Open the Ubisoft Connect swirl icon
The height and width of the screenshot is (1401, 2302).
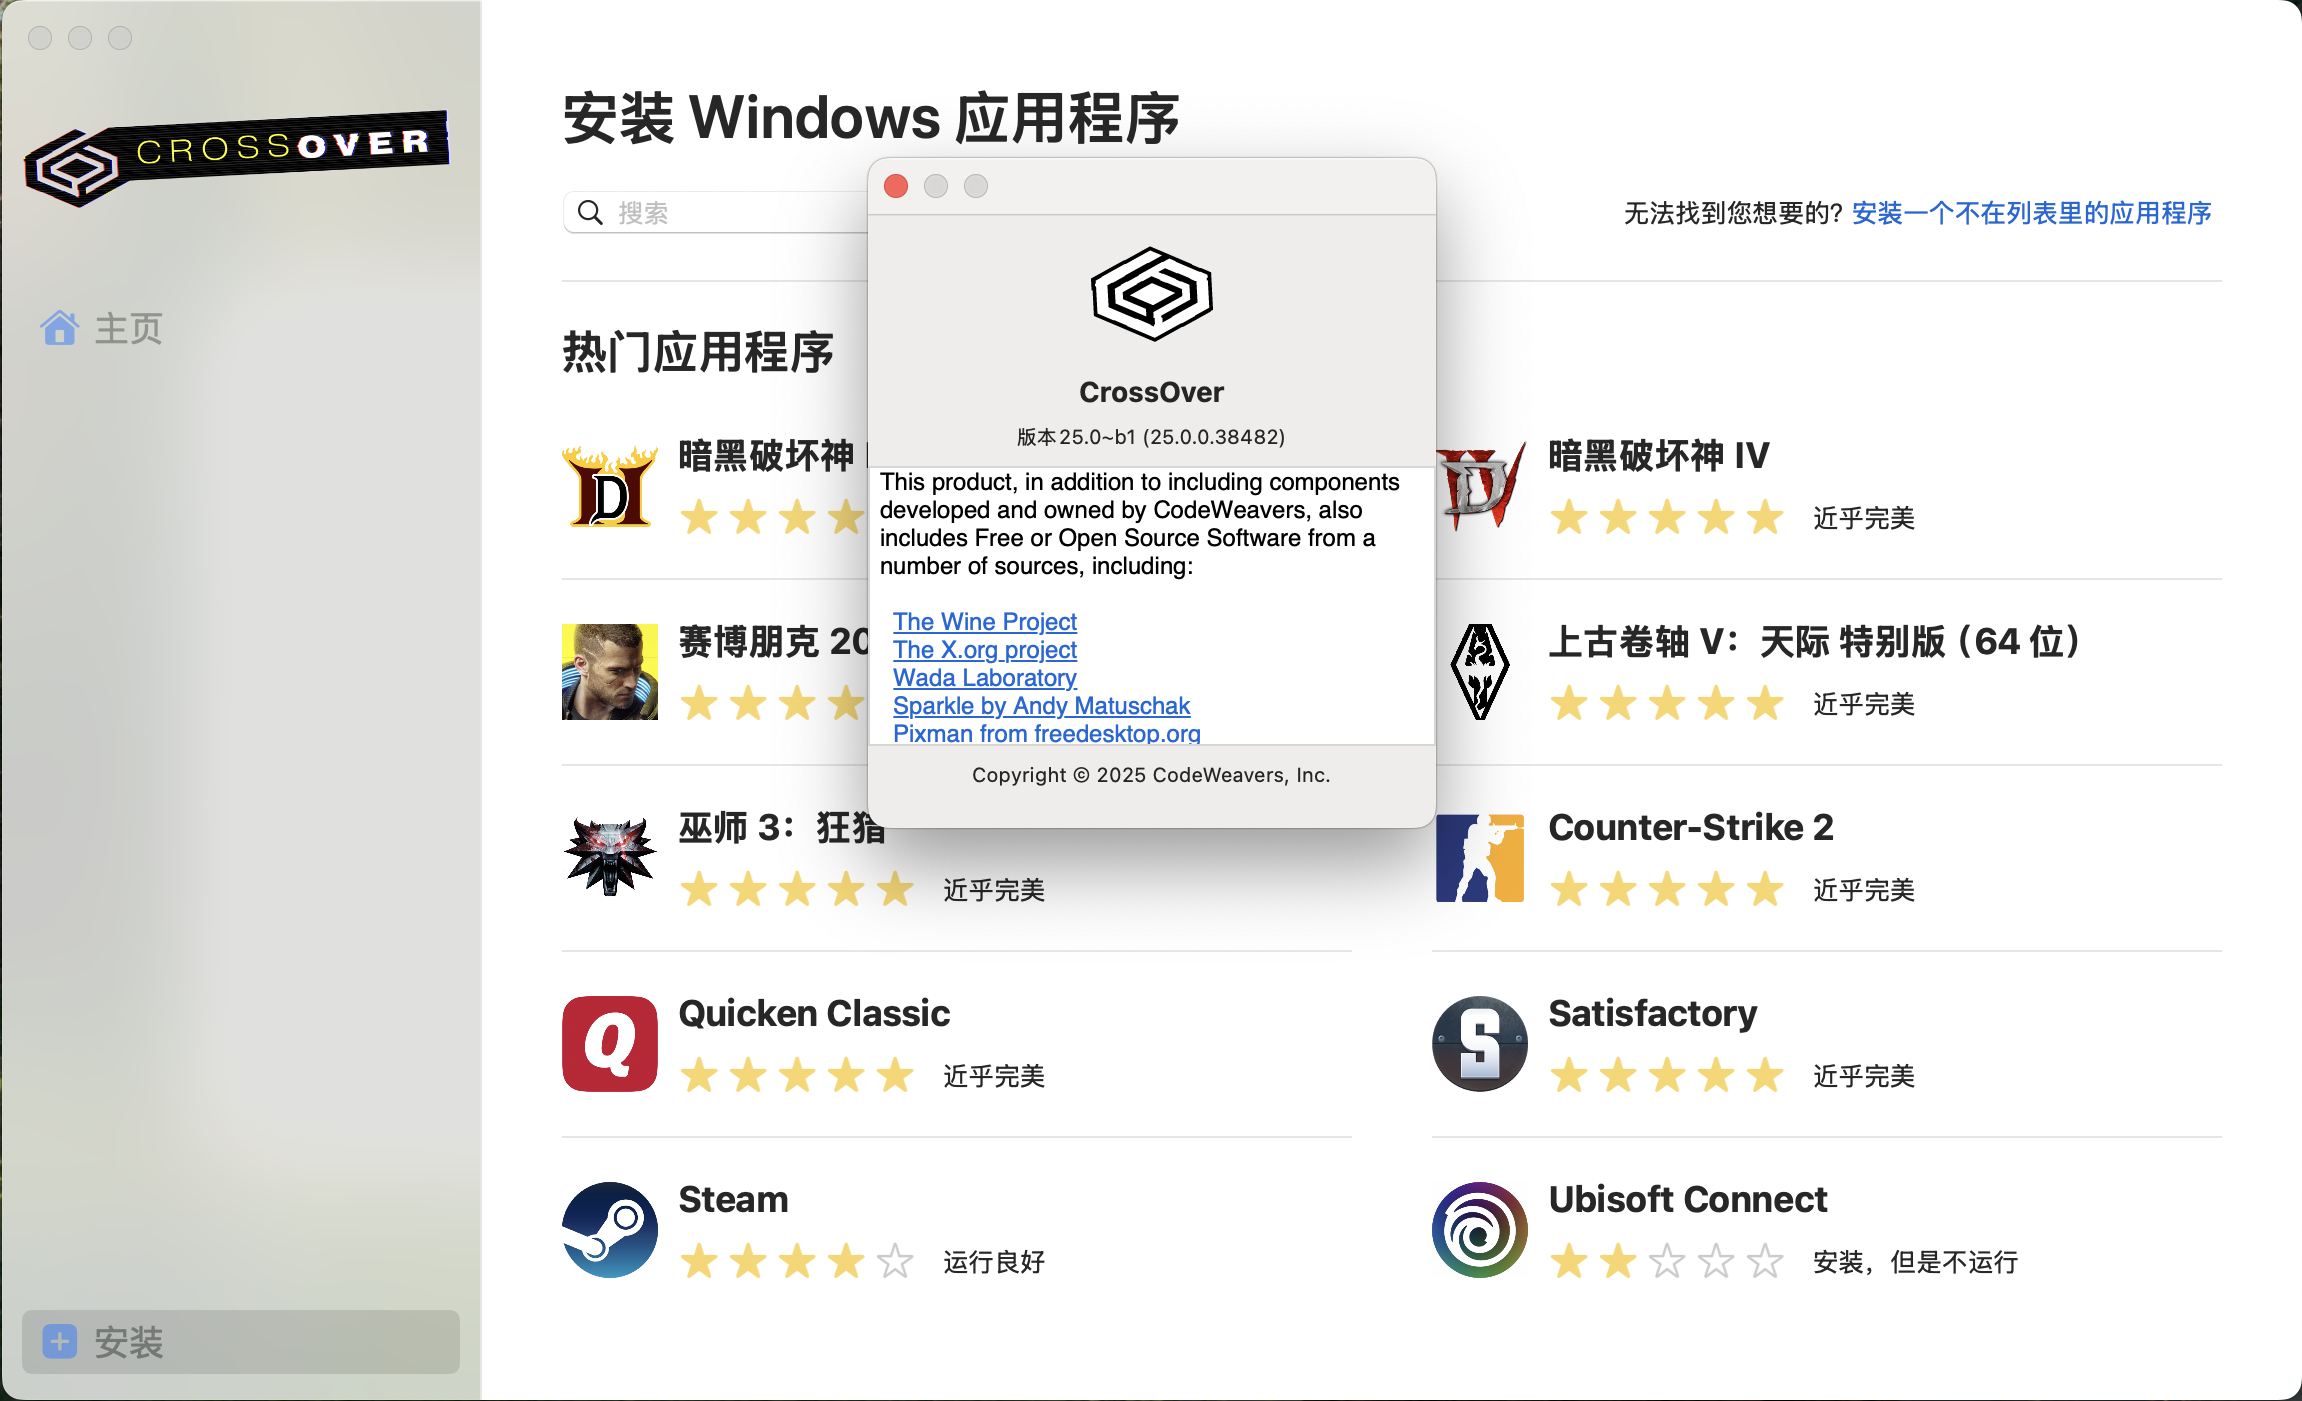click(1480, 1229)
